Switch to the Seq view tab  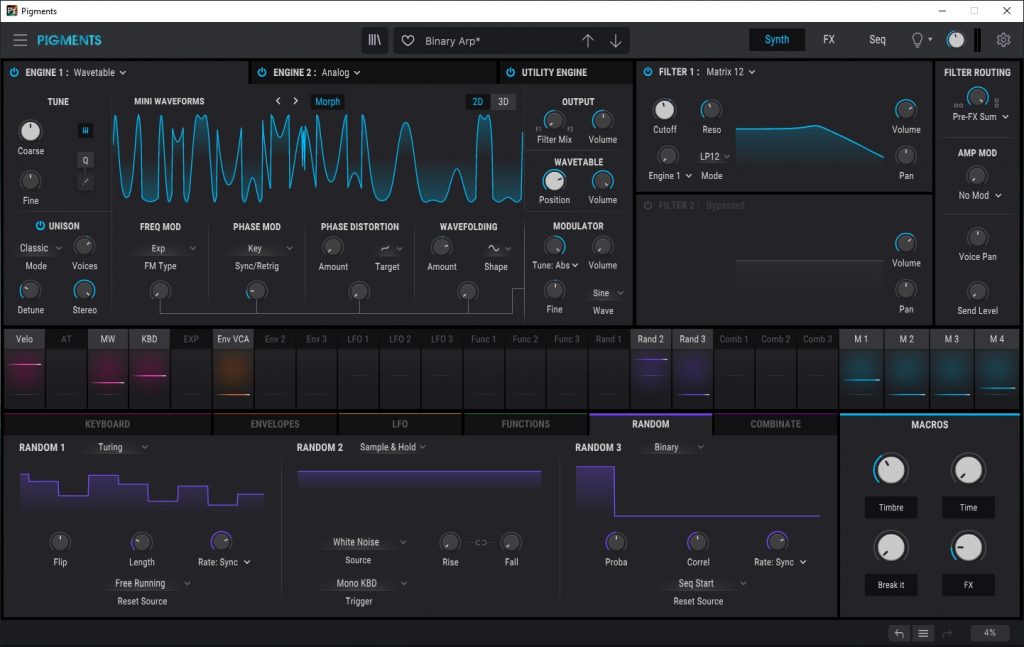877,40
